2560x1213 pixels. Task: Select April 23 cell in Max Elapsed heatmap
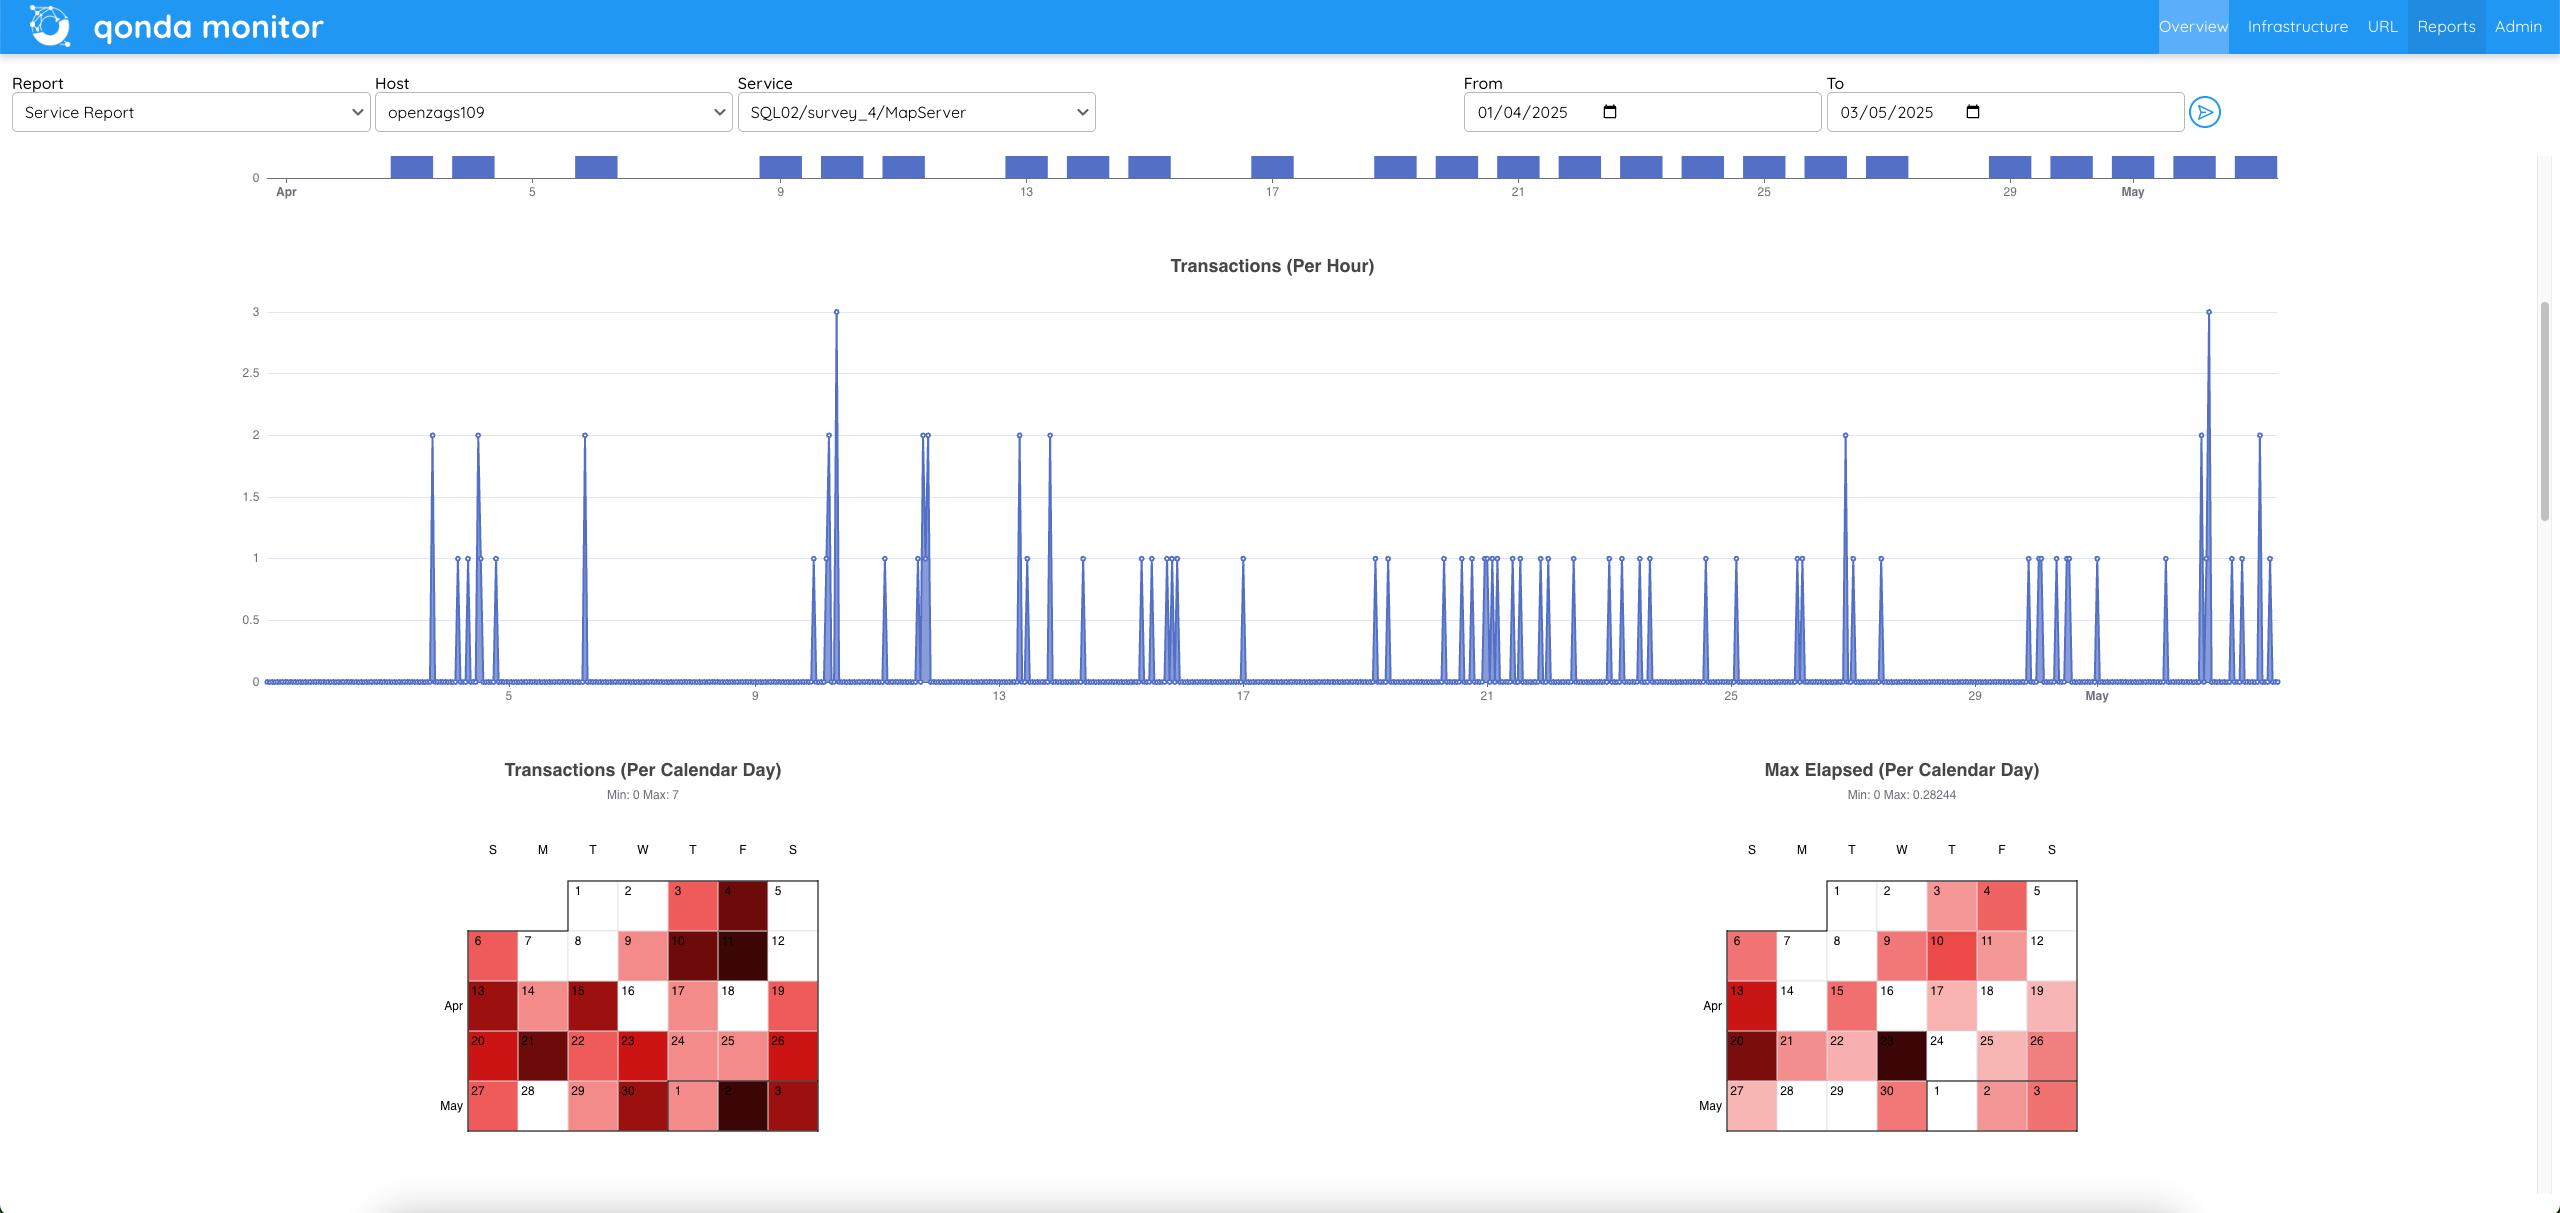click(x=1901, y=1055)
